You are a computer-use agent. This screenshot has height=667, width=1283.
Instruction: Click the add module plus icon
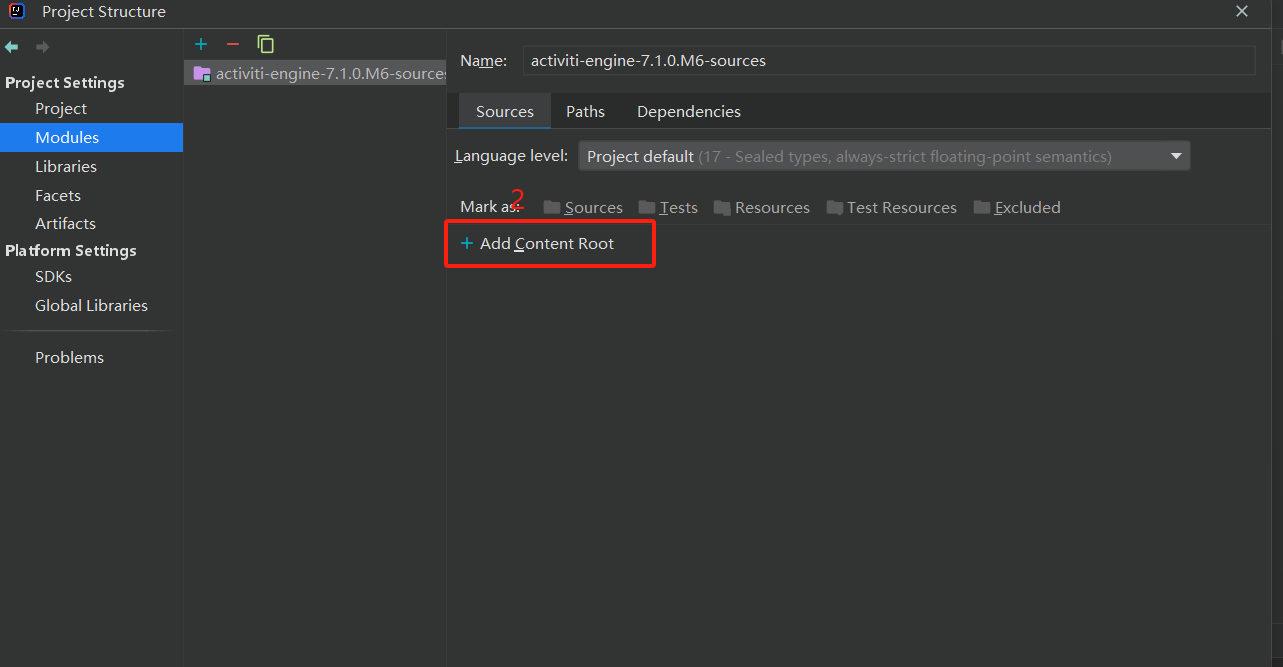coord(201,44)
